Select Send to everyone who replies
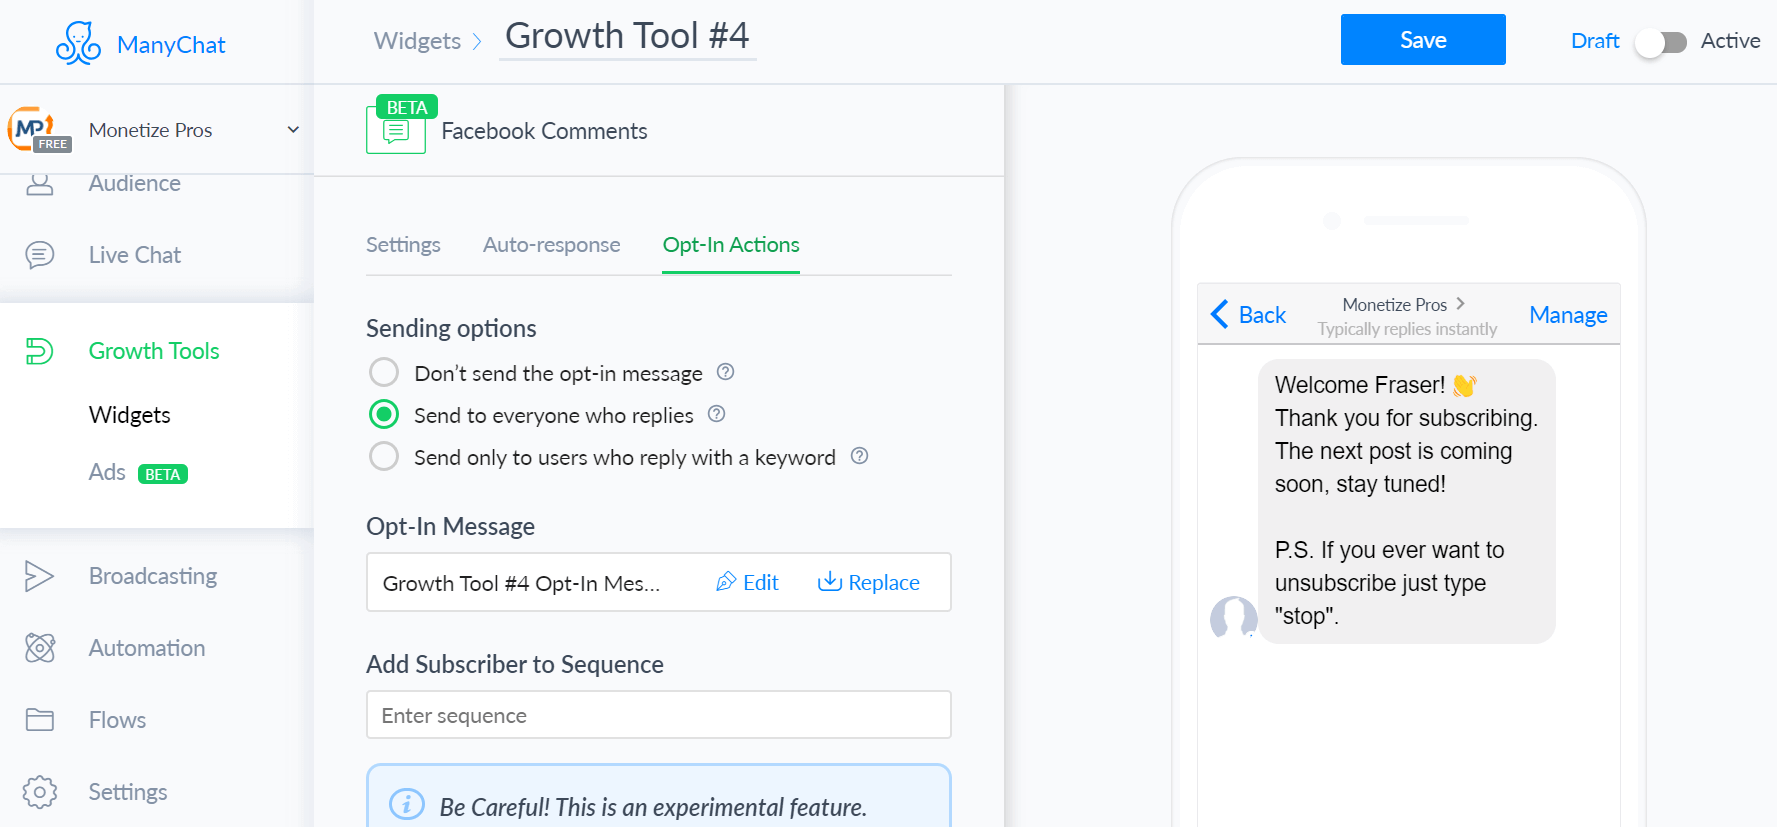The image size is (1777, 827). 384,414
